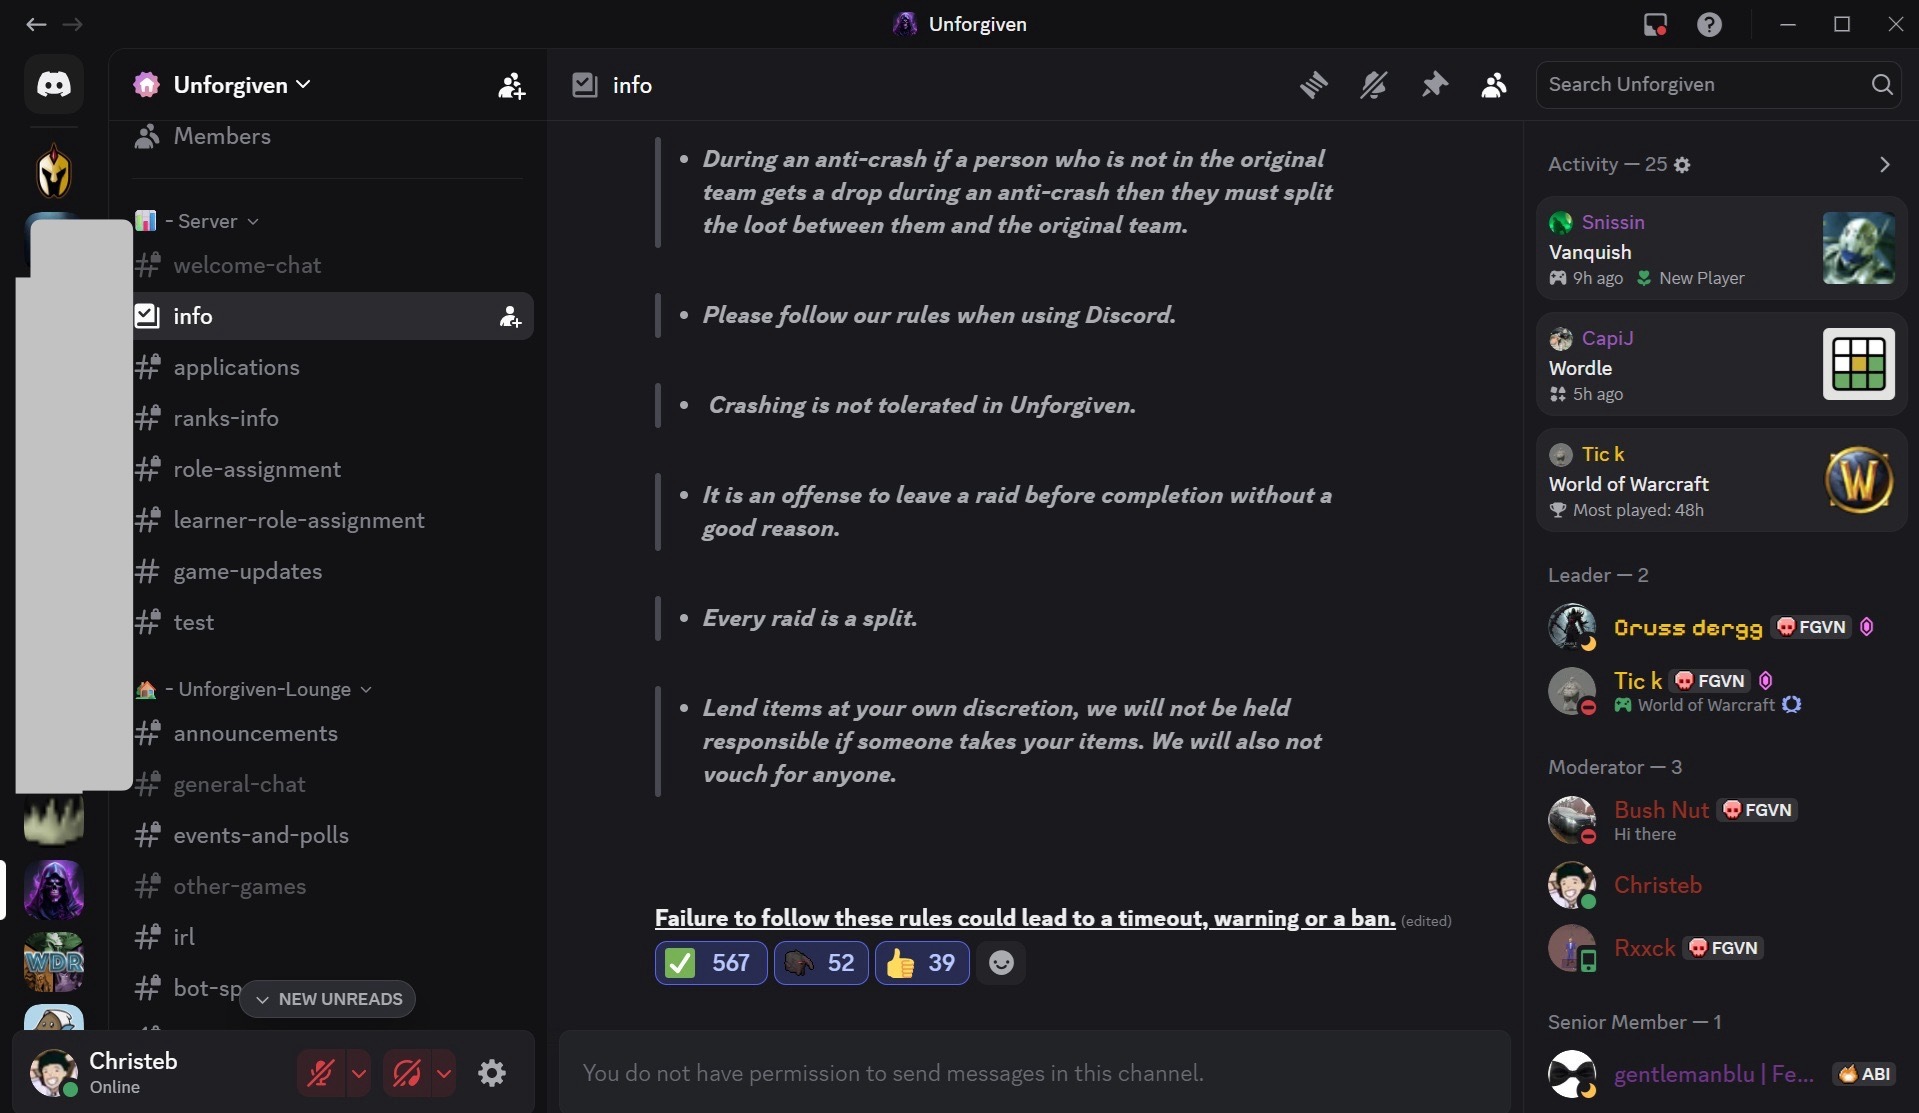The width and height of the screenshot is (1919, 1113).
Task: Switch to the announcements channel
Action: coord(255,733)
